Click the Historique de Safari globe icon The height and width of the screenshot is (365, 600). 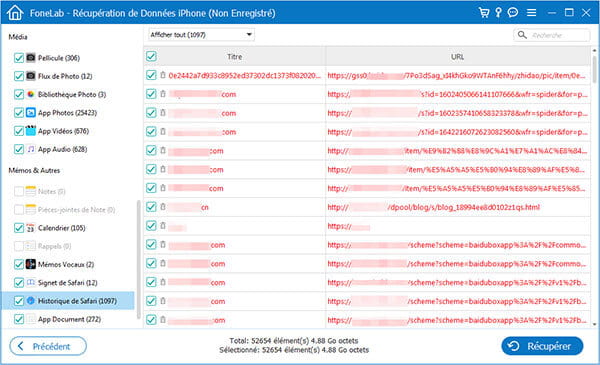(x=31, y=301)
